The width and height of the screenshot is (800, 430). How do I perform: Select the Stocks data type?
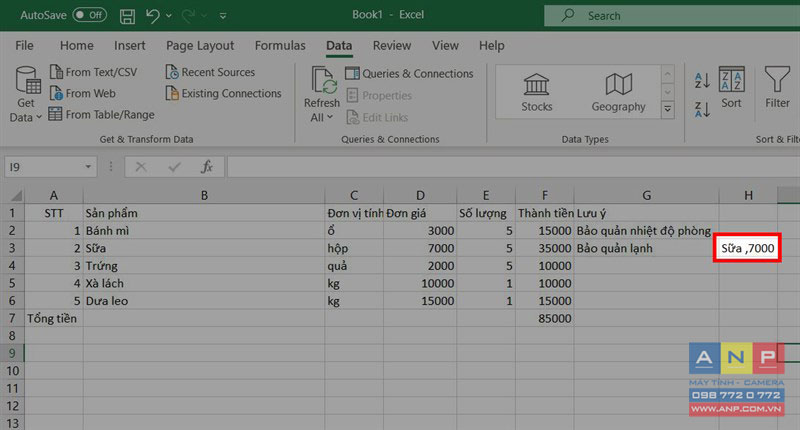pos(536,92)
